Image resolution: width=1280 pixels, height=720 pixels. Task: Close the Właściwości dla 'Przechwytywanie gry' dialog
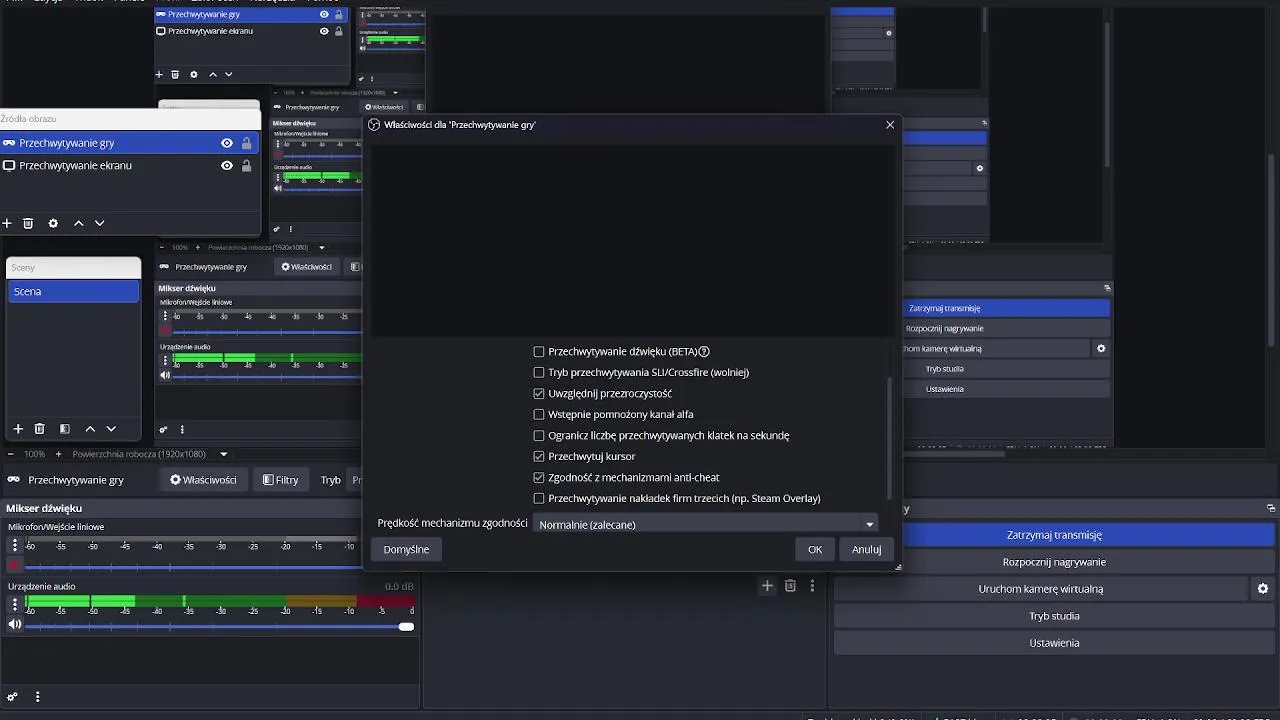(x=890, y=125)
